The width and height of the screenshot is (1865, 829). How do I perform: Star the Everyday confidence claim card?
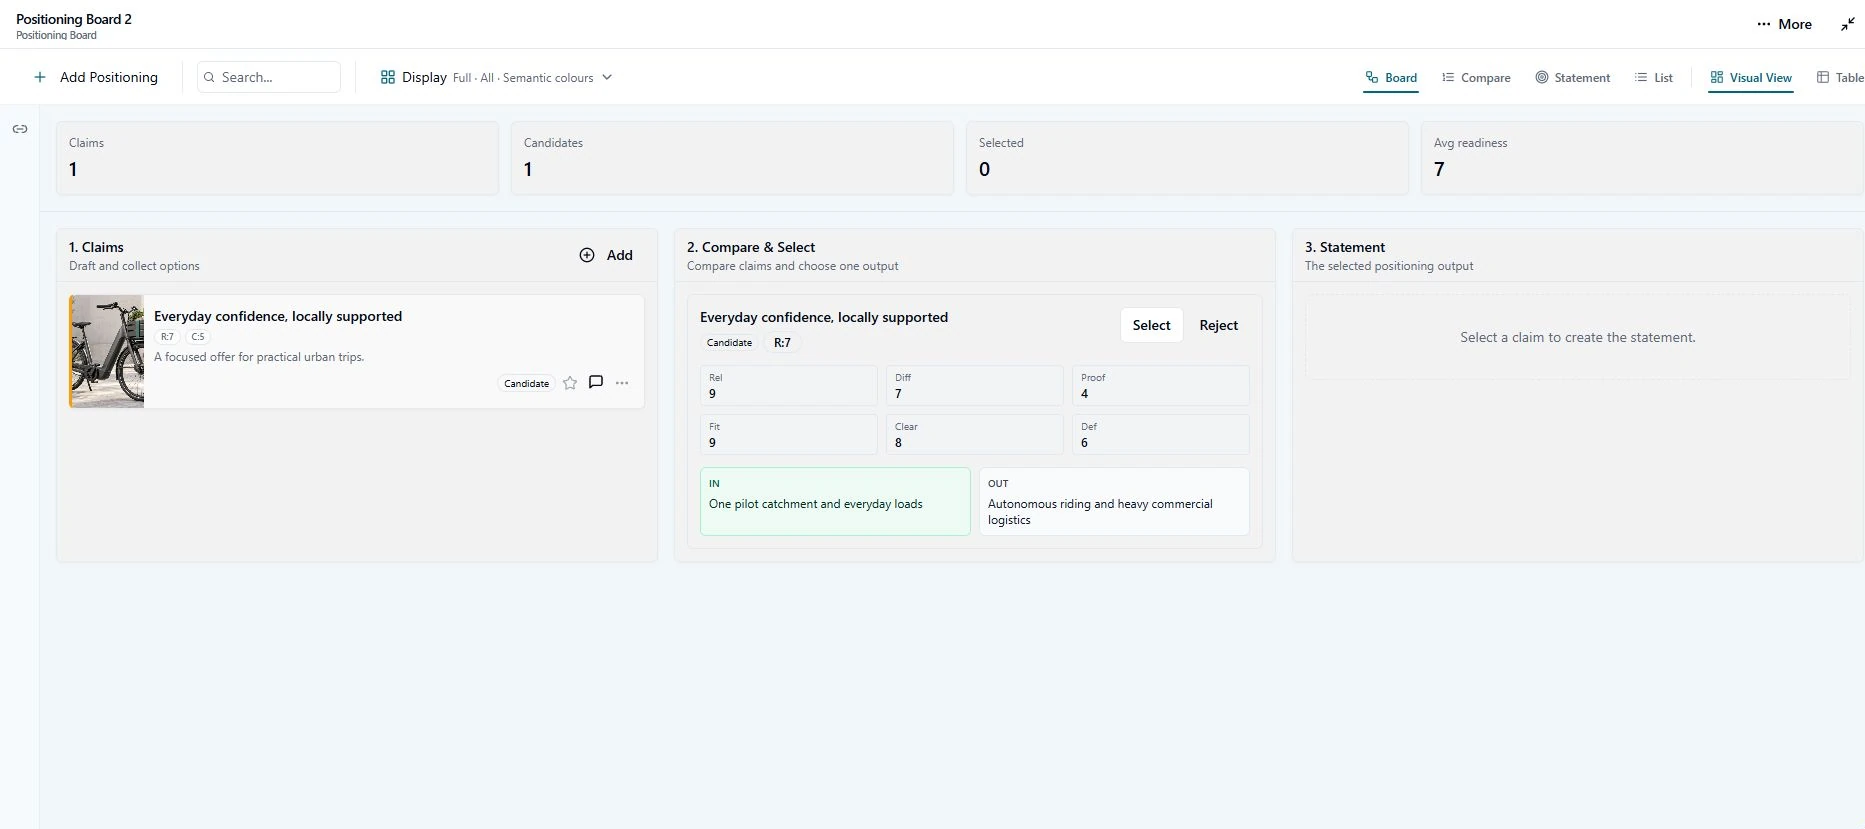570,383
